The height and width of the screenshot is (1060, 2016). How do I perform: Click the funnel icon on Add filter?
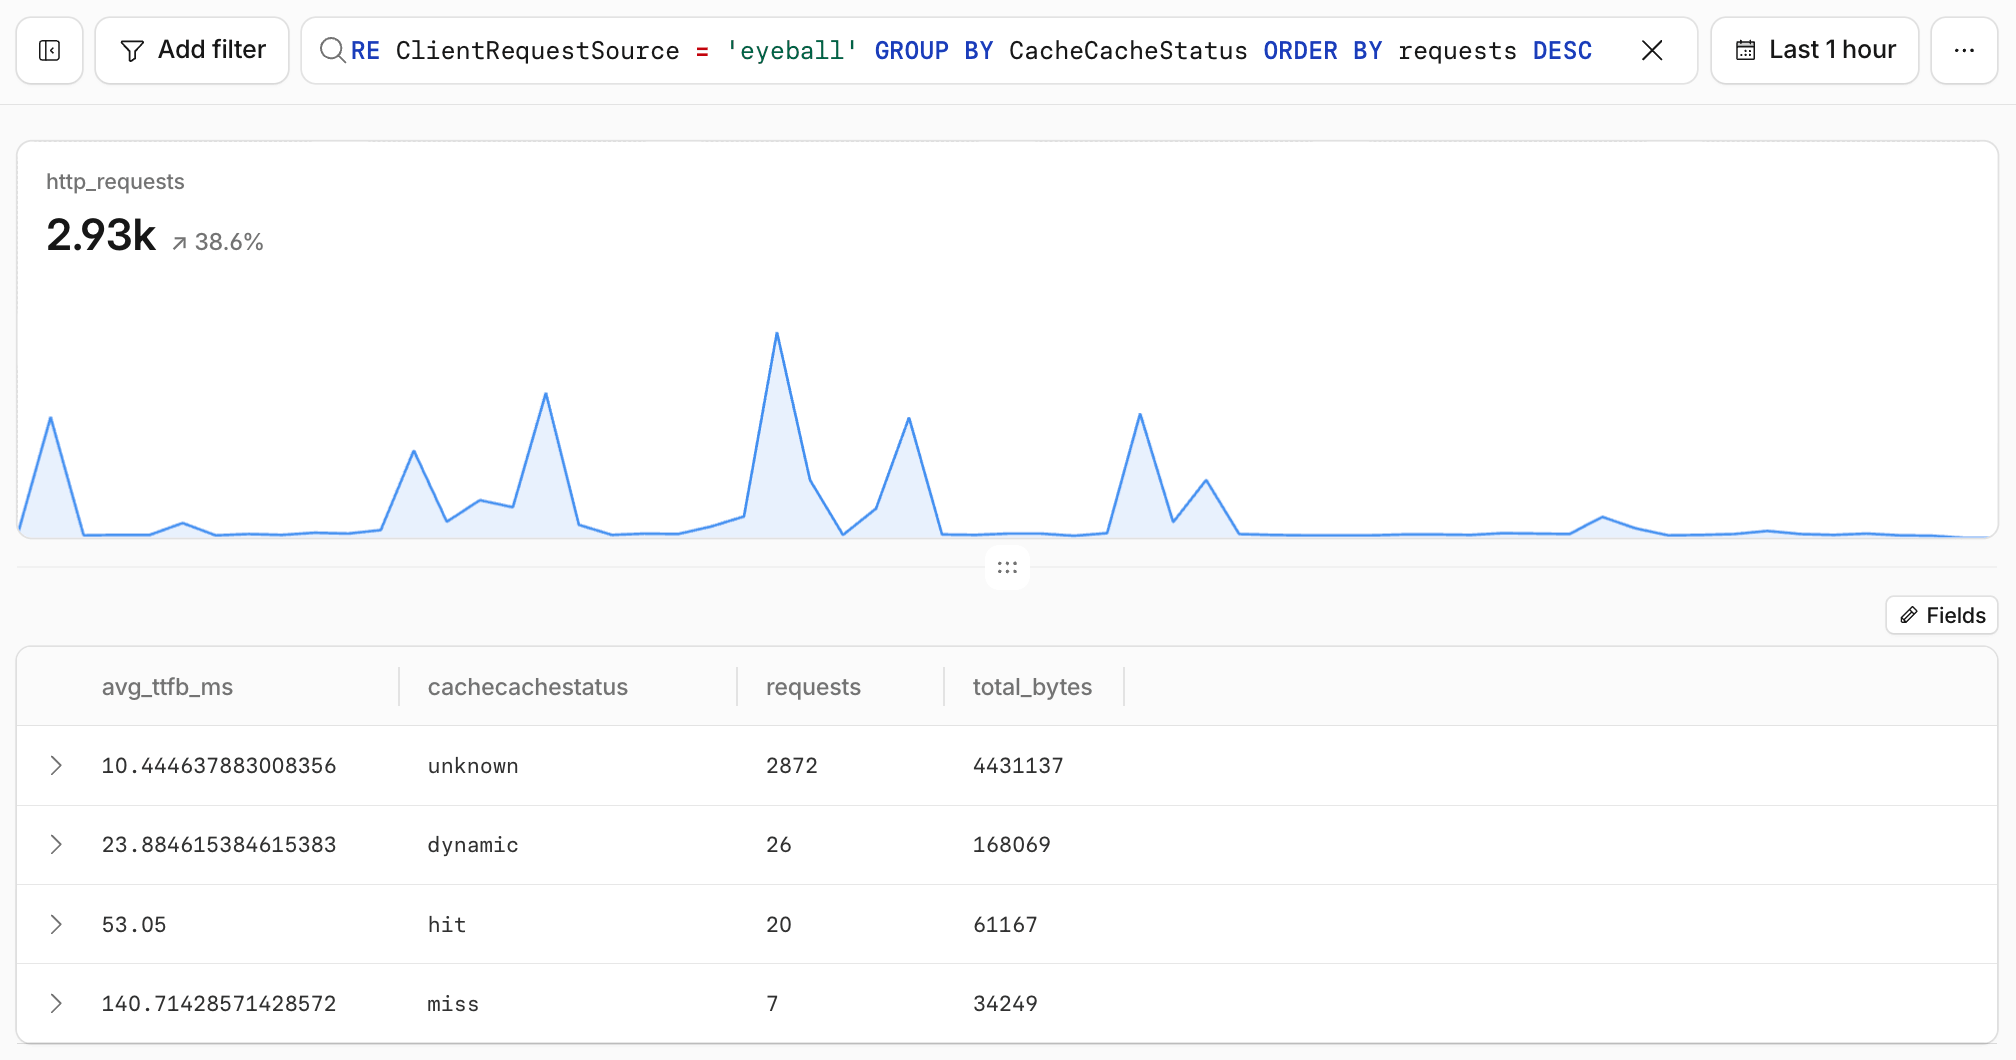pos(132,50)
